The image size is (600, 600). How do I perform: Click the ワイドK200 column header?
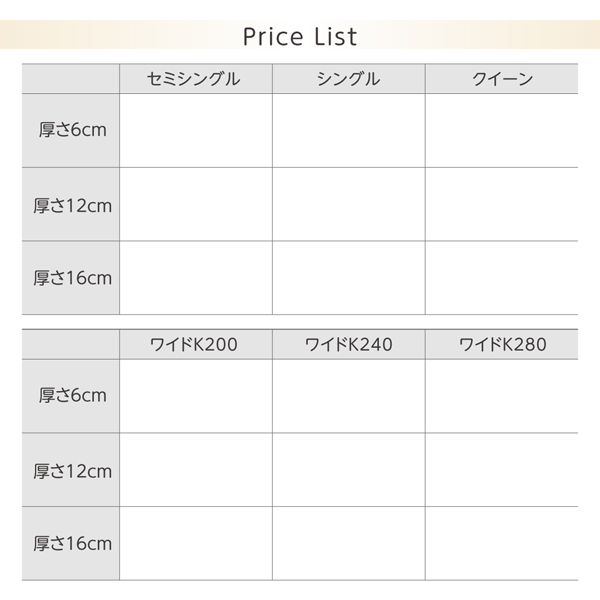pyautogui.click(x=194, y=345)
